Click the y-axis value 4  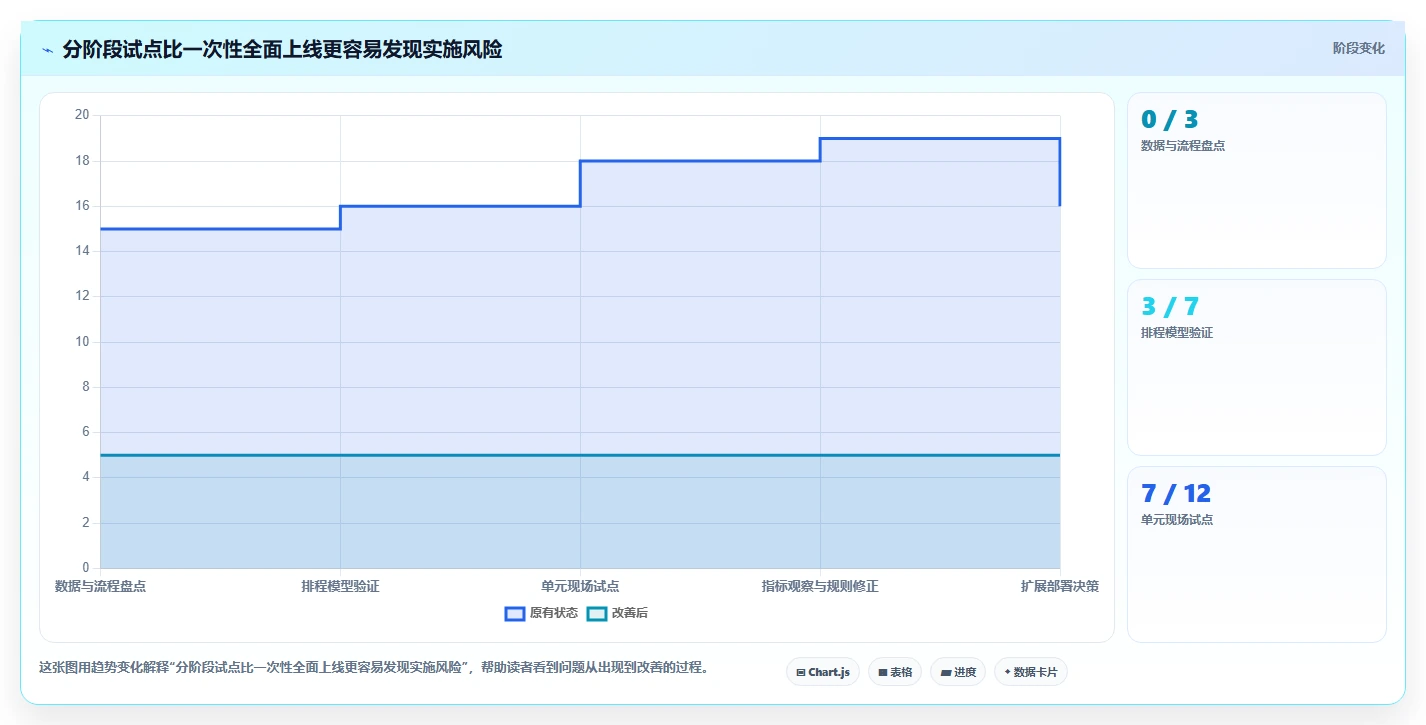[x=86, y=477]
